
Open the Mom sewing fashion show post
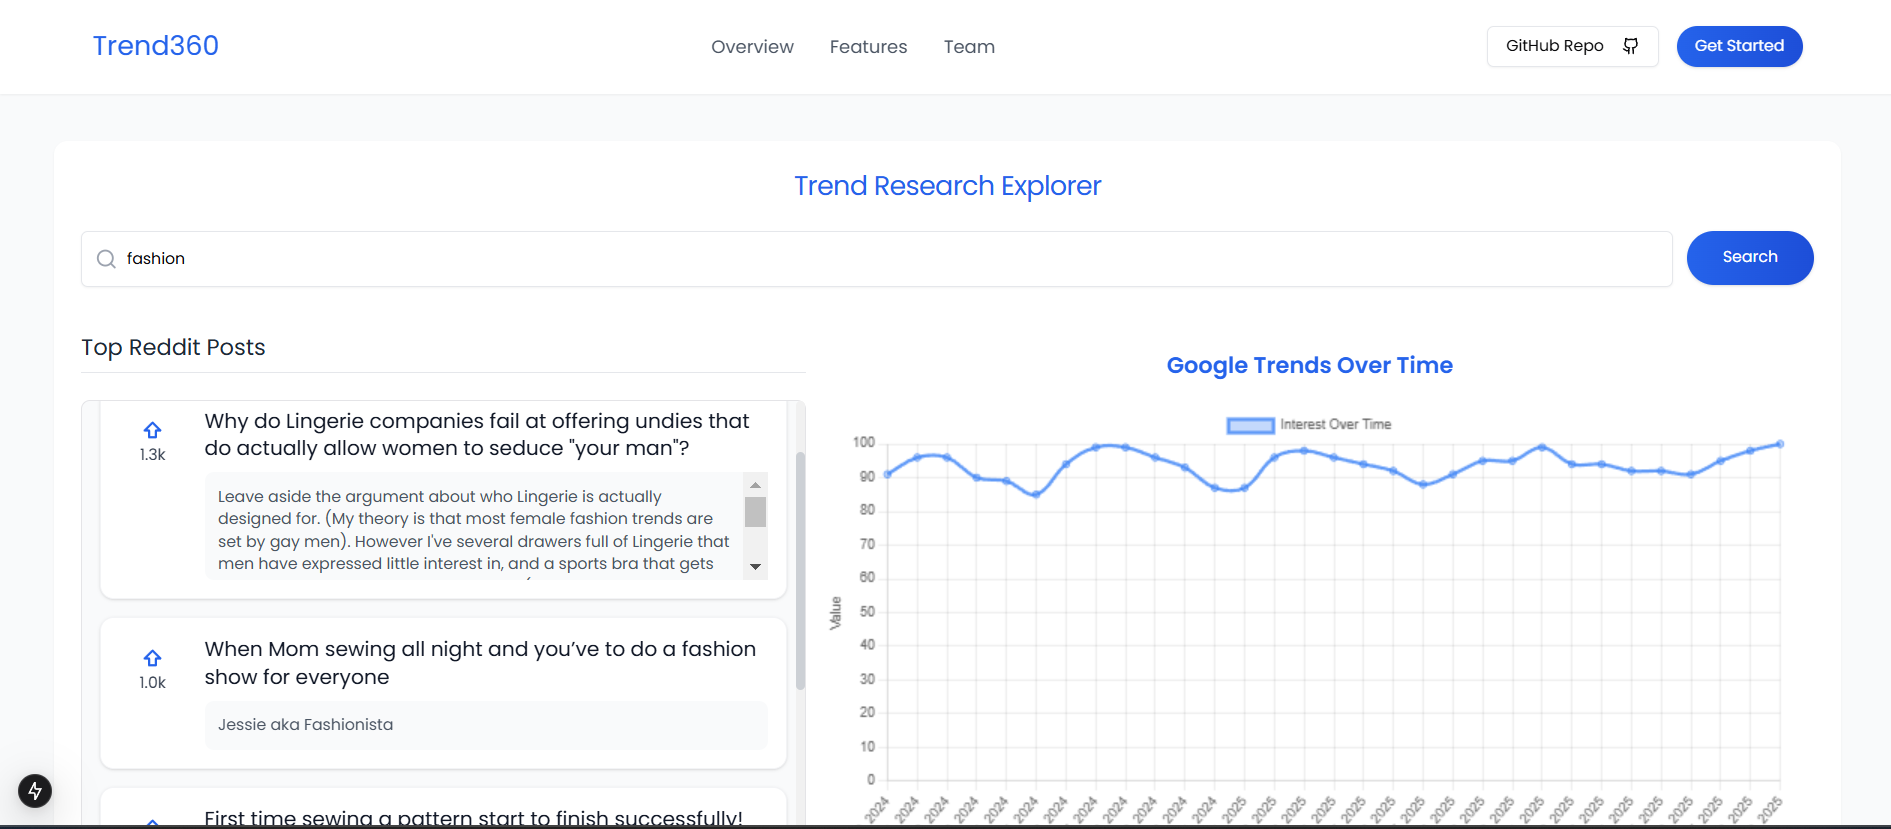coord(480,663)
